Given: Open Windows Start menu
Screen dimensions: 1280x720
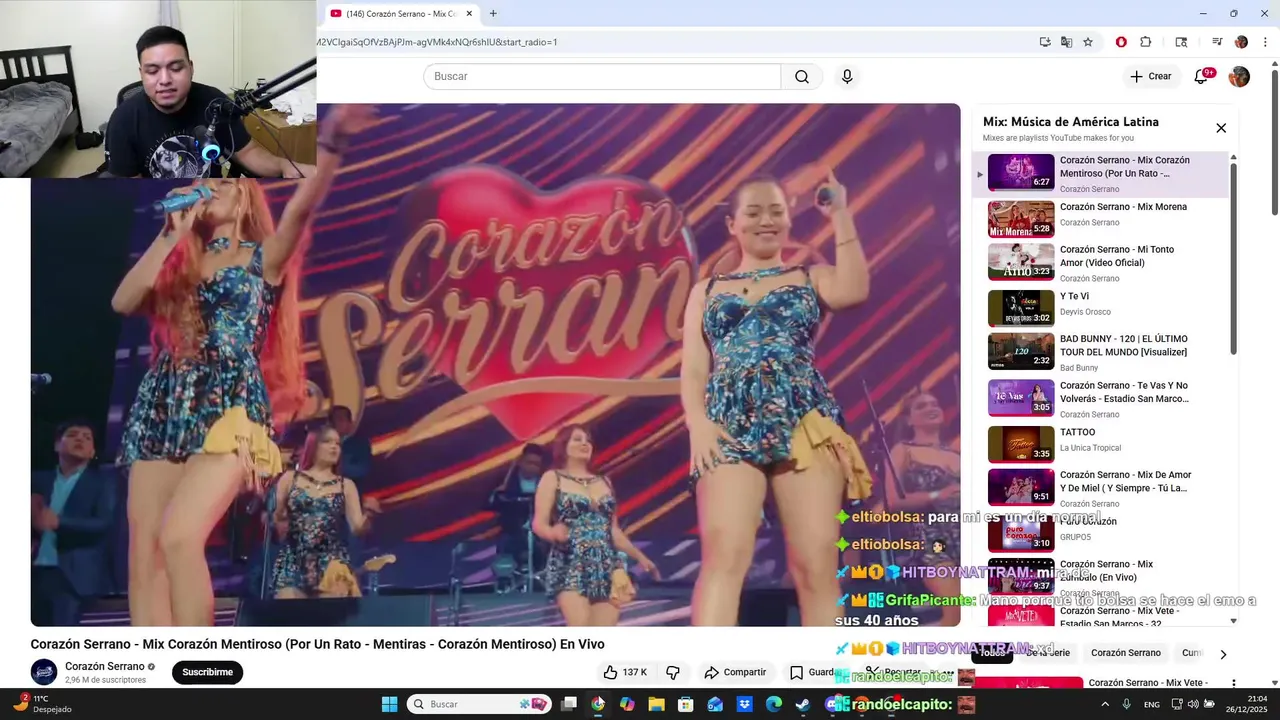Looking at the screenshot, I should (x=389, y=704).
